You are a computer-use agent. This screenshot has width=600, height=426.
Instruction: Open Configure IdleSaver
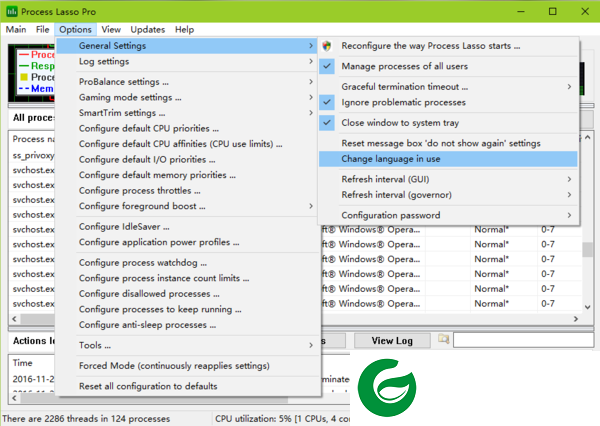[188, 227]
